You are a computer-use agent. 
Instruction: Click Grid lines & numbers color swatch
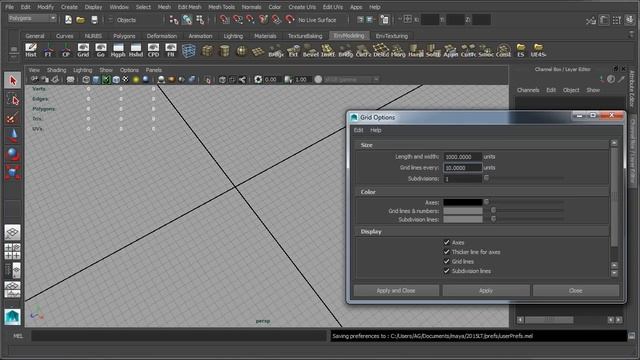pyautogui.click(x=463, y=211)
